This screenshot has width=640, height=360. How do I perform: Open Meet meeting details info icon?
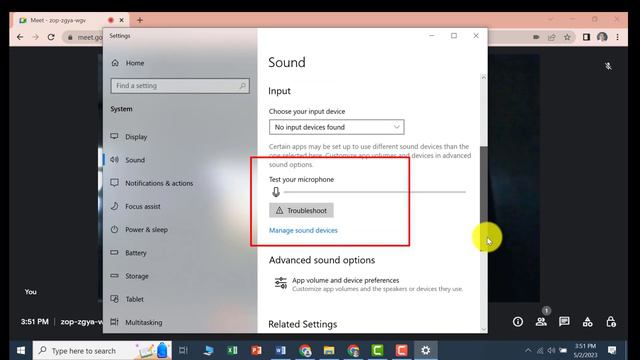tap(518, 322)
